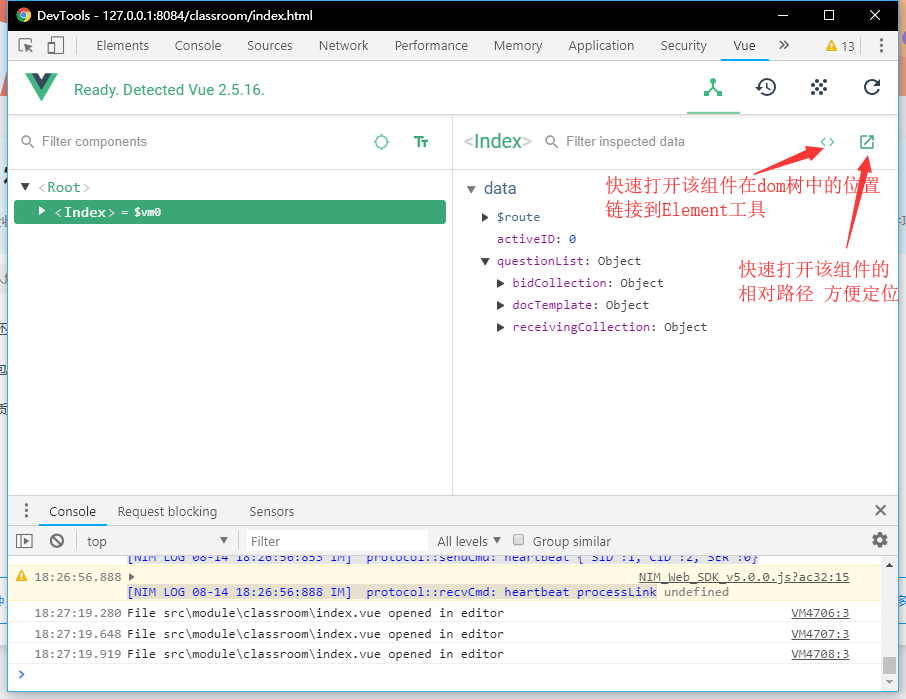Open the Sources tab
Viewport: 906px width, 699px height.
pos(270,46)
